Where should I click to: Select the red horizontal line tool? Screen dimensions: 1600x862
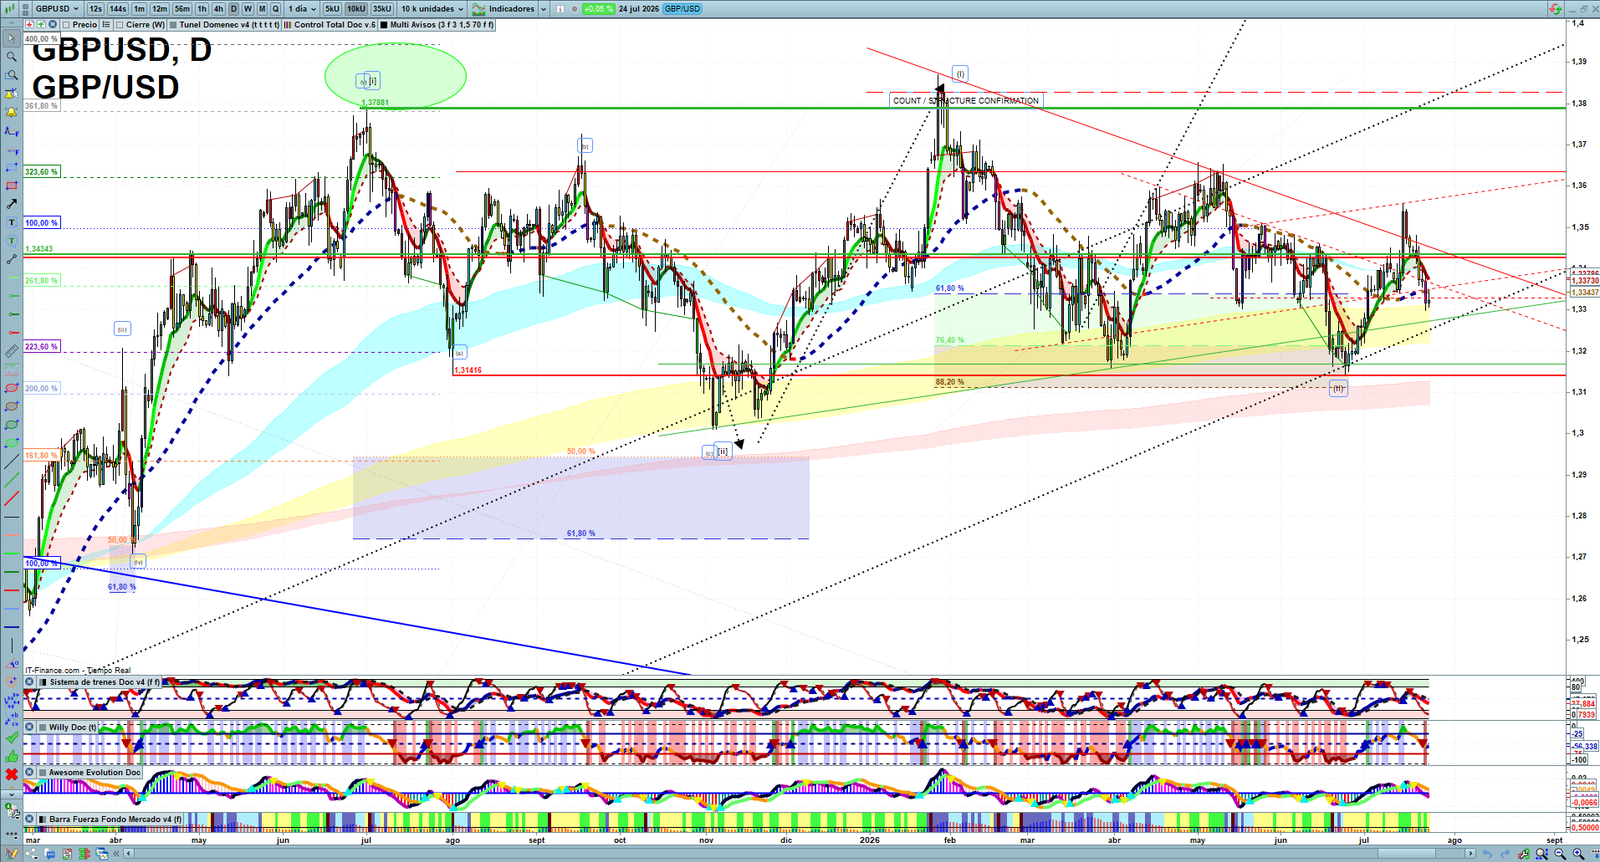click(12, 590)
